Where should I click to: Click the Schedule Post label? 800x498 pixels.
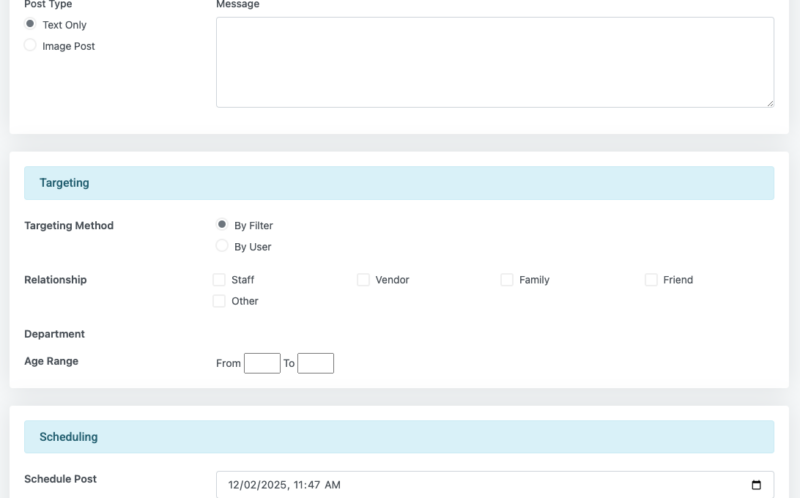click(61, 479)
